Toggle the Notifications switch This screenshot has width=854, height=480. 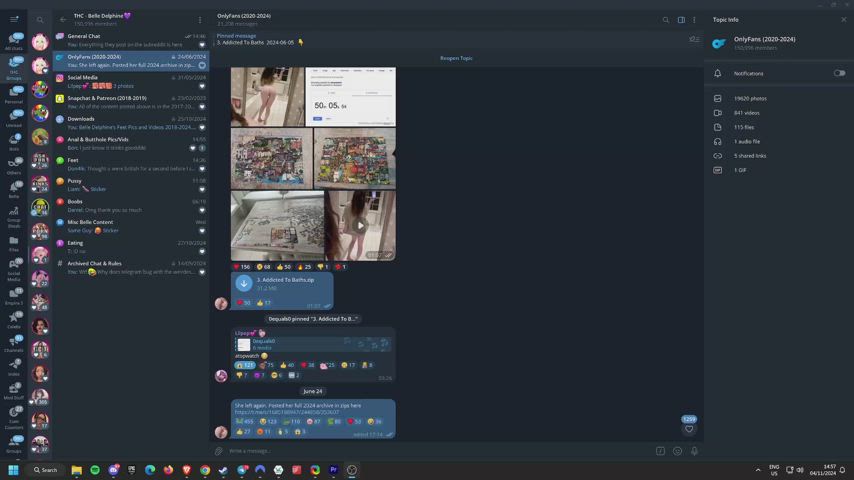[x=839, y=73]
